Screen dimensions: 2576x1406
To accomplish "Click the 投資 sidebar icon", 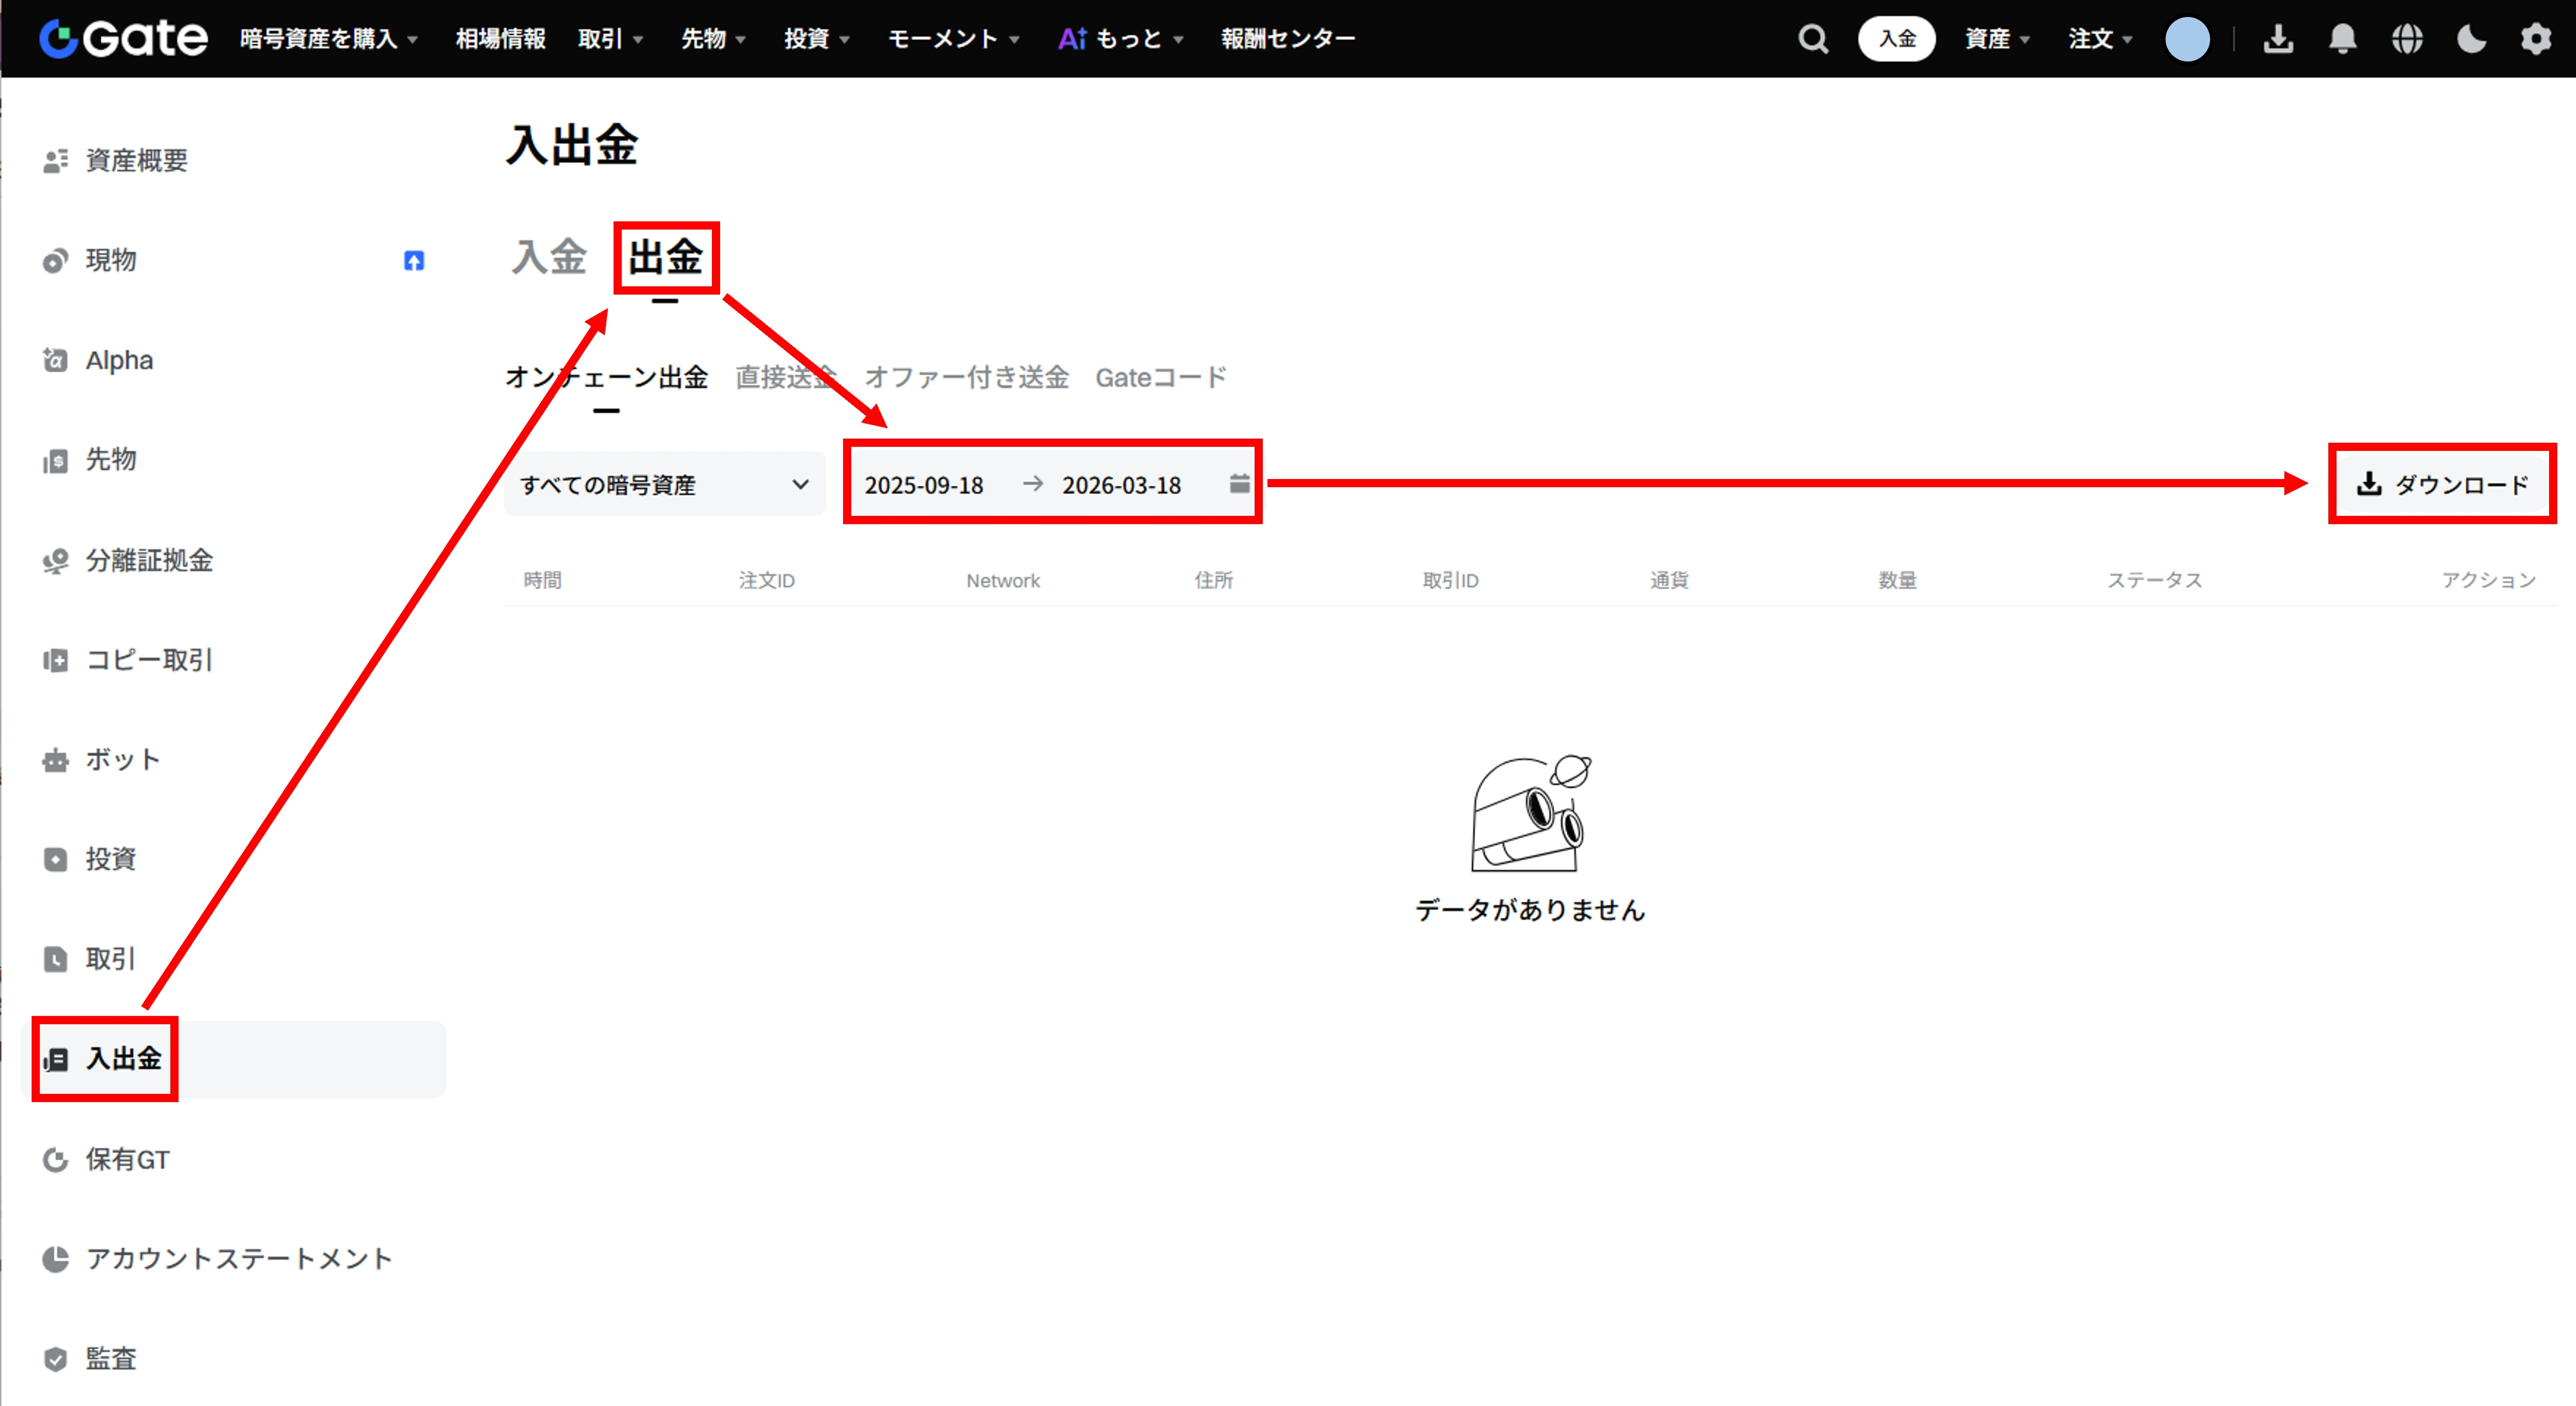I will point(55,859).
